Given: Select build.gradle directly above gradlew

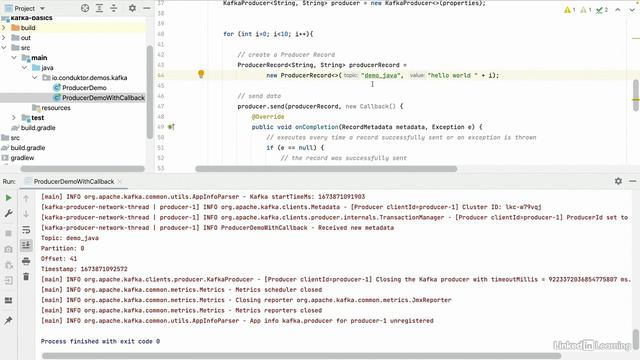Looking at the screenshot, I should (x=28, y=148).
